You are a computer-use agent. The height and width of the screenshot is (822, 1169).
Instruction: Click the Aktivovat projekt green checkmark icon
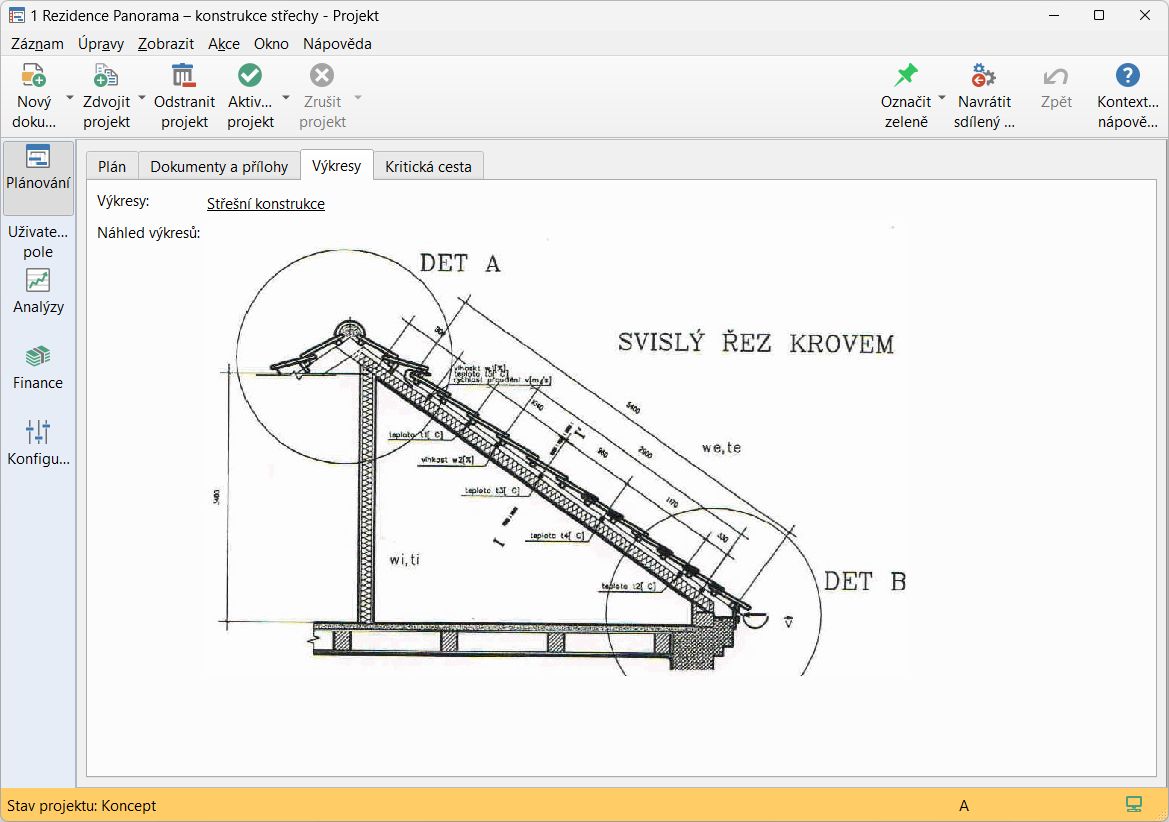pos(250,76)
